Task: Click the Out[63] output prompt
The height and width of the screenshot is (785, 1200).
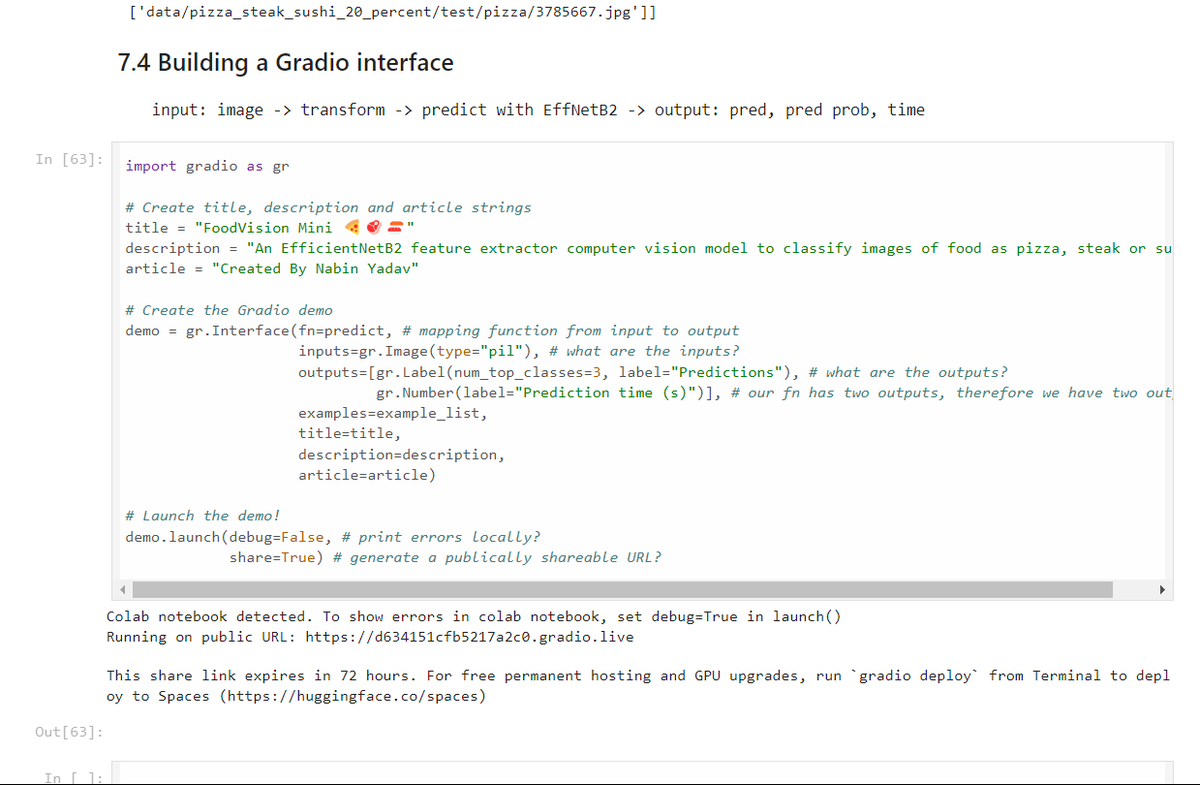Action: point(69,732)
